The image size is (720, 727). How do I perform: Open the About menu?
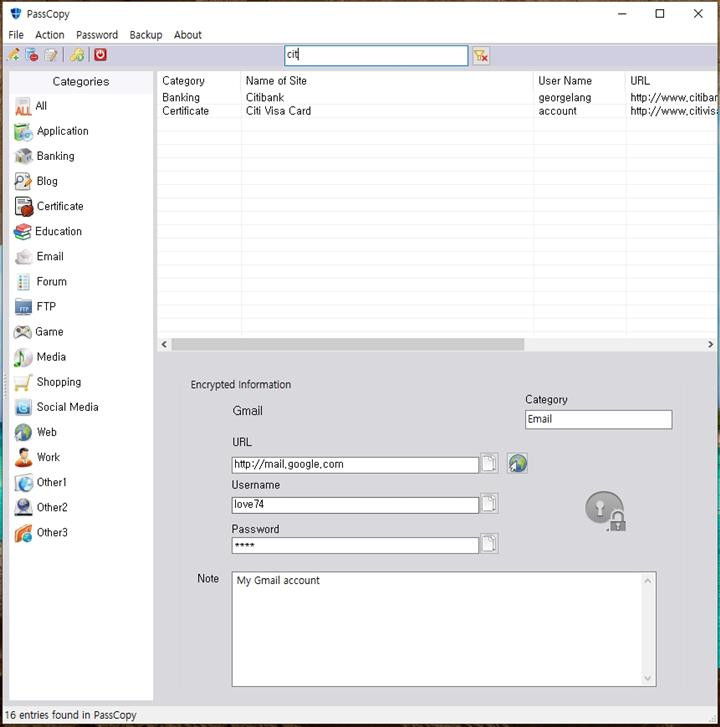pos(188,35)
